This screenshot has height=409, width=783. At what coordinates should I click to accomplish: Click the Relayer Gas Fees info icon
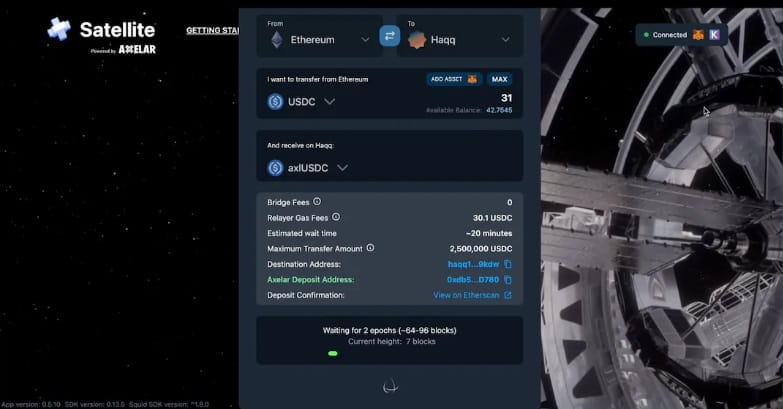336,217
